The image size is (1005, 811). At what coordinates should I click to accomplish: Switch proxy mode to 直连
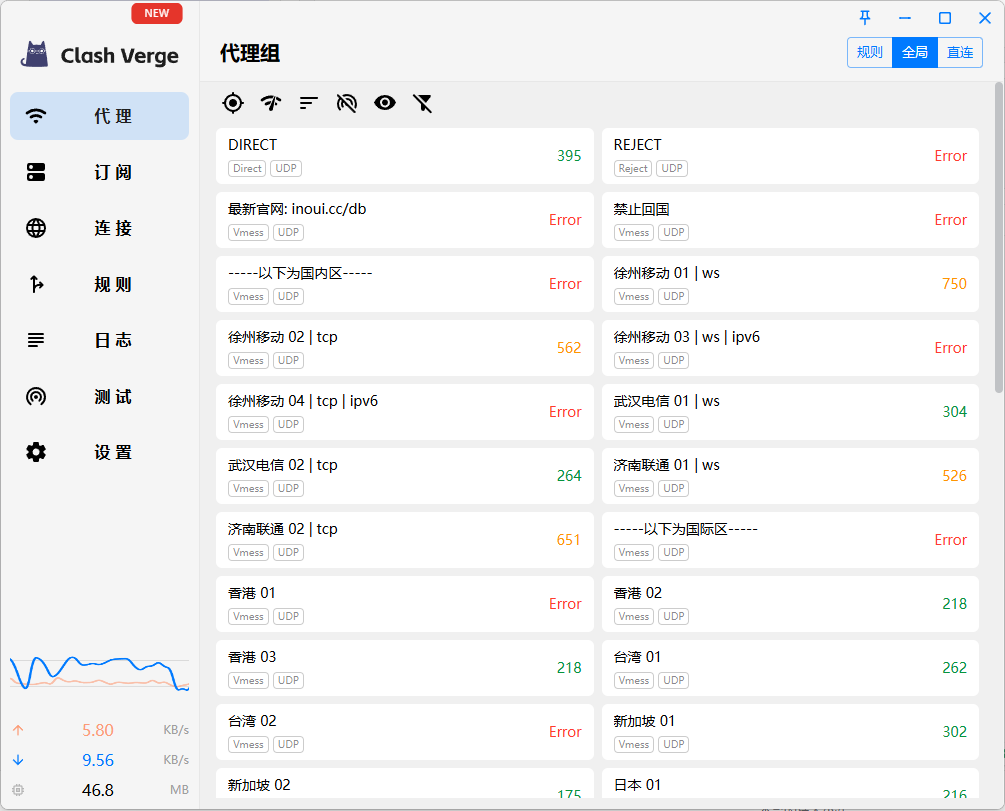coord(959,51)
